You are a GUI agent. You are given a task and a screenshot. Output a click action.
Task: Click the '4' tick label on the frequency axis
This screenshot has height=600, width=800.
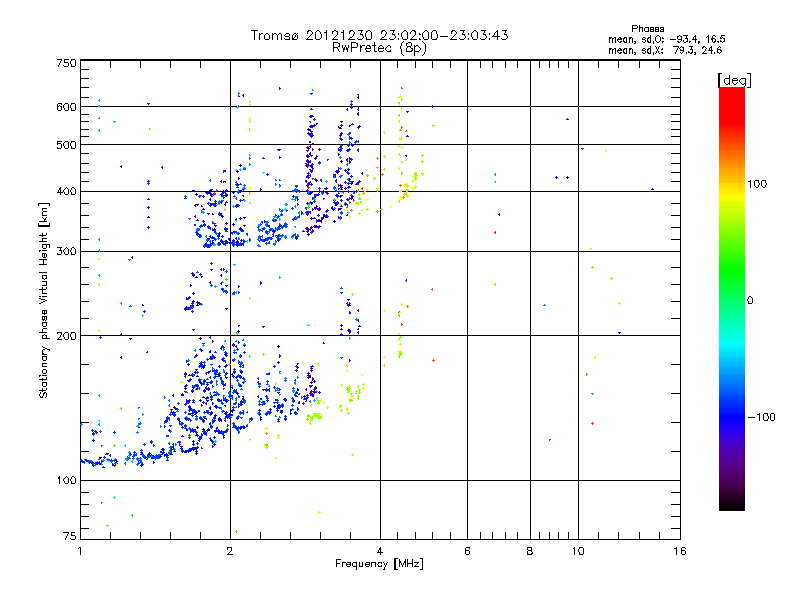click(x=380, y=551)
